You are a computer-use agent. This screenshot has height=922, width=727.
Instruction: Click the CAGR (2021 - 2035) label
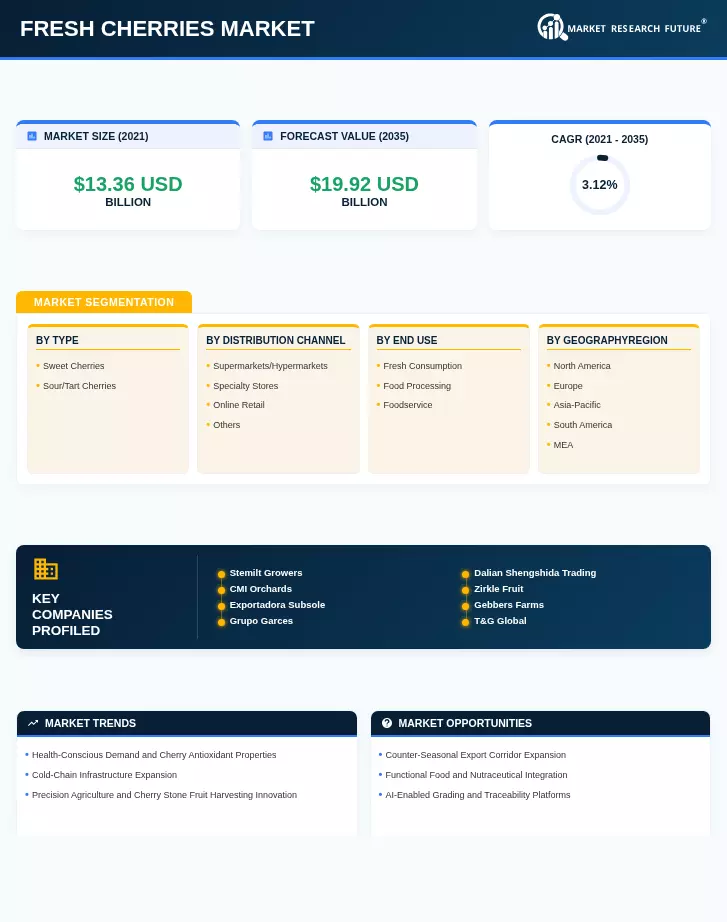point(599,139)
